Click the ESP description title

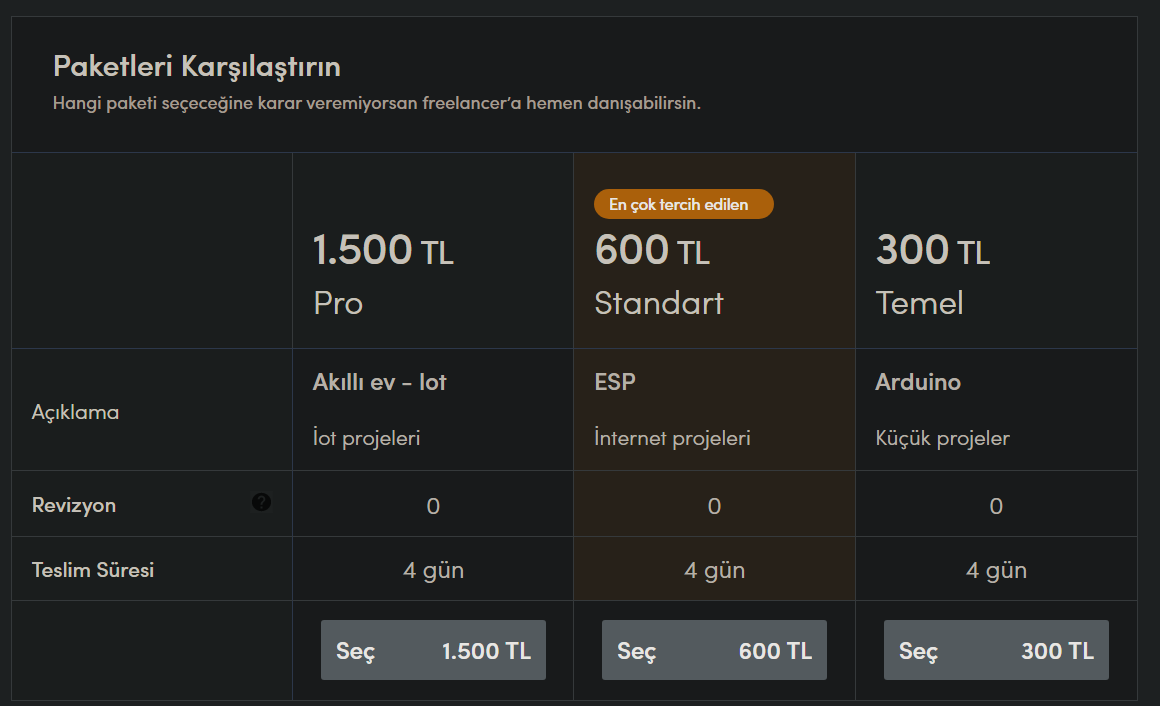(x=615, y=382)
